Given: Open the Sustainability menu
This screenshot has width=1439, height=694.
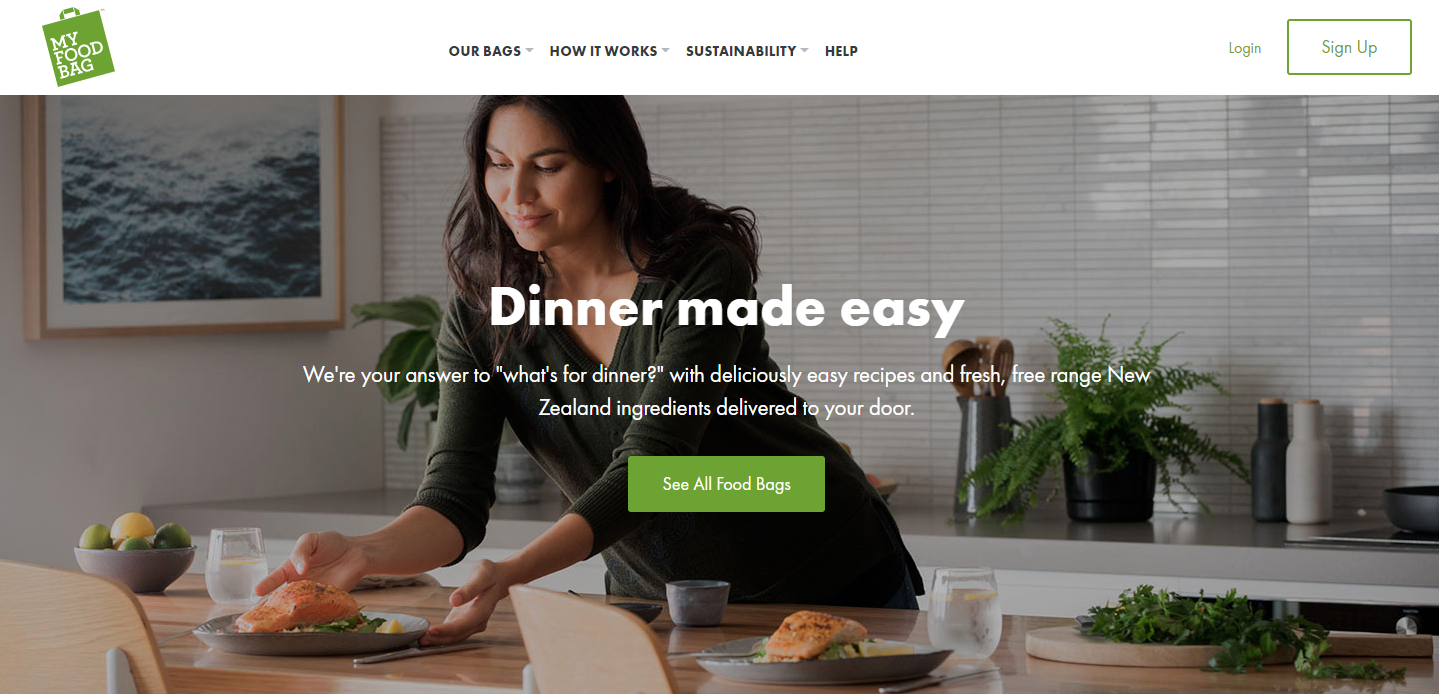Looking at the screenshot, I should point(741,51).
